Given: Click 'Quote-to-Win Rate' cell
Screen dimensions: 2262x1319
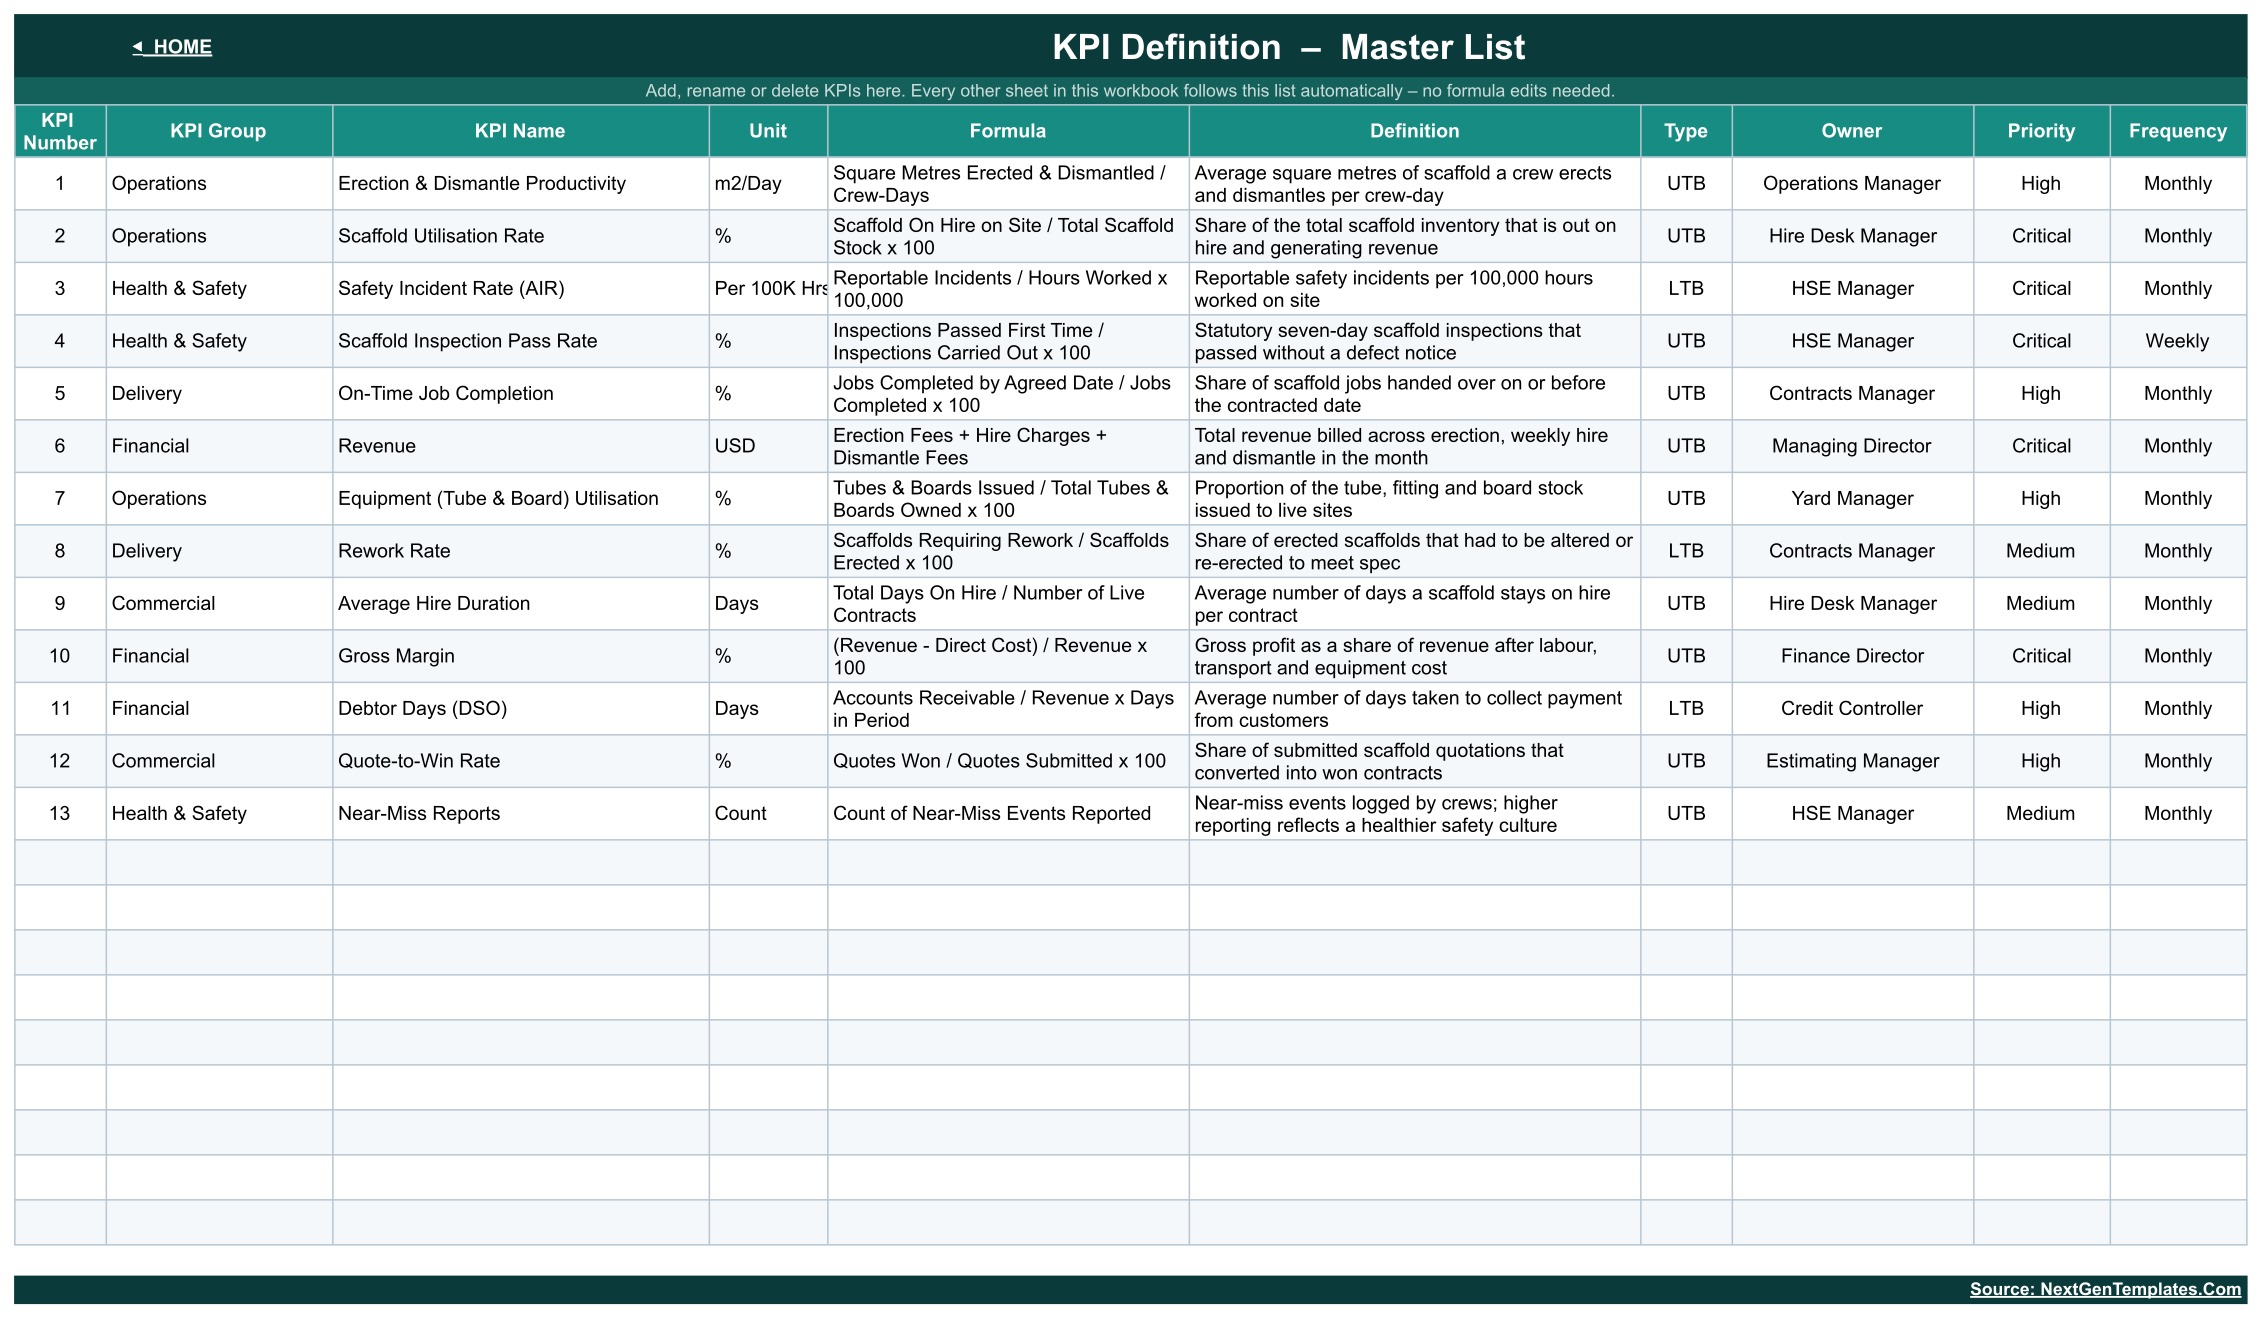Looking at the screenshot, I should click(520, 761).
